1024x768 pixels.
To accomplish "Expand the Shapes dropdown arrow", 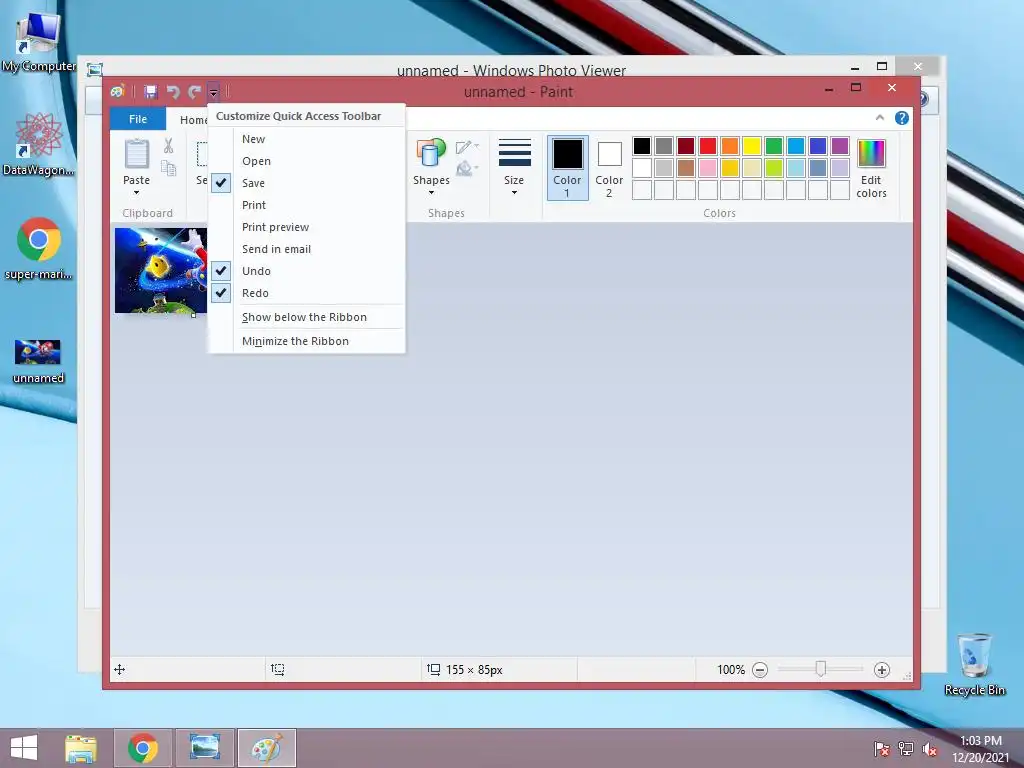I will tap(431, 193).
